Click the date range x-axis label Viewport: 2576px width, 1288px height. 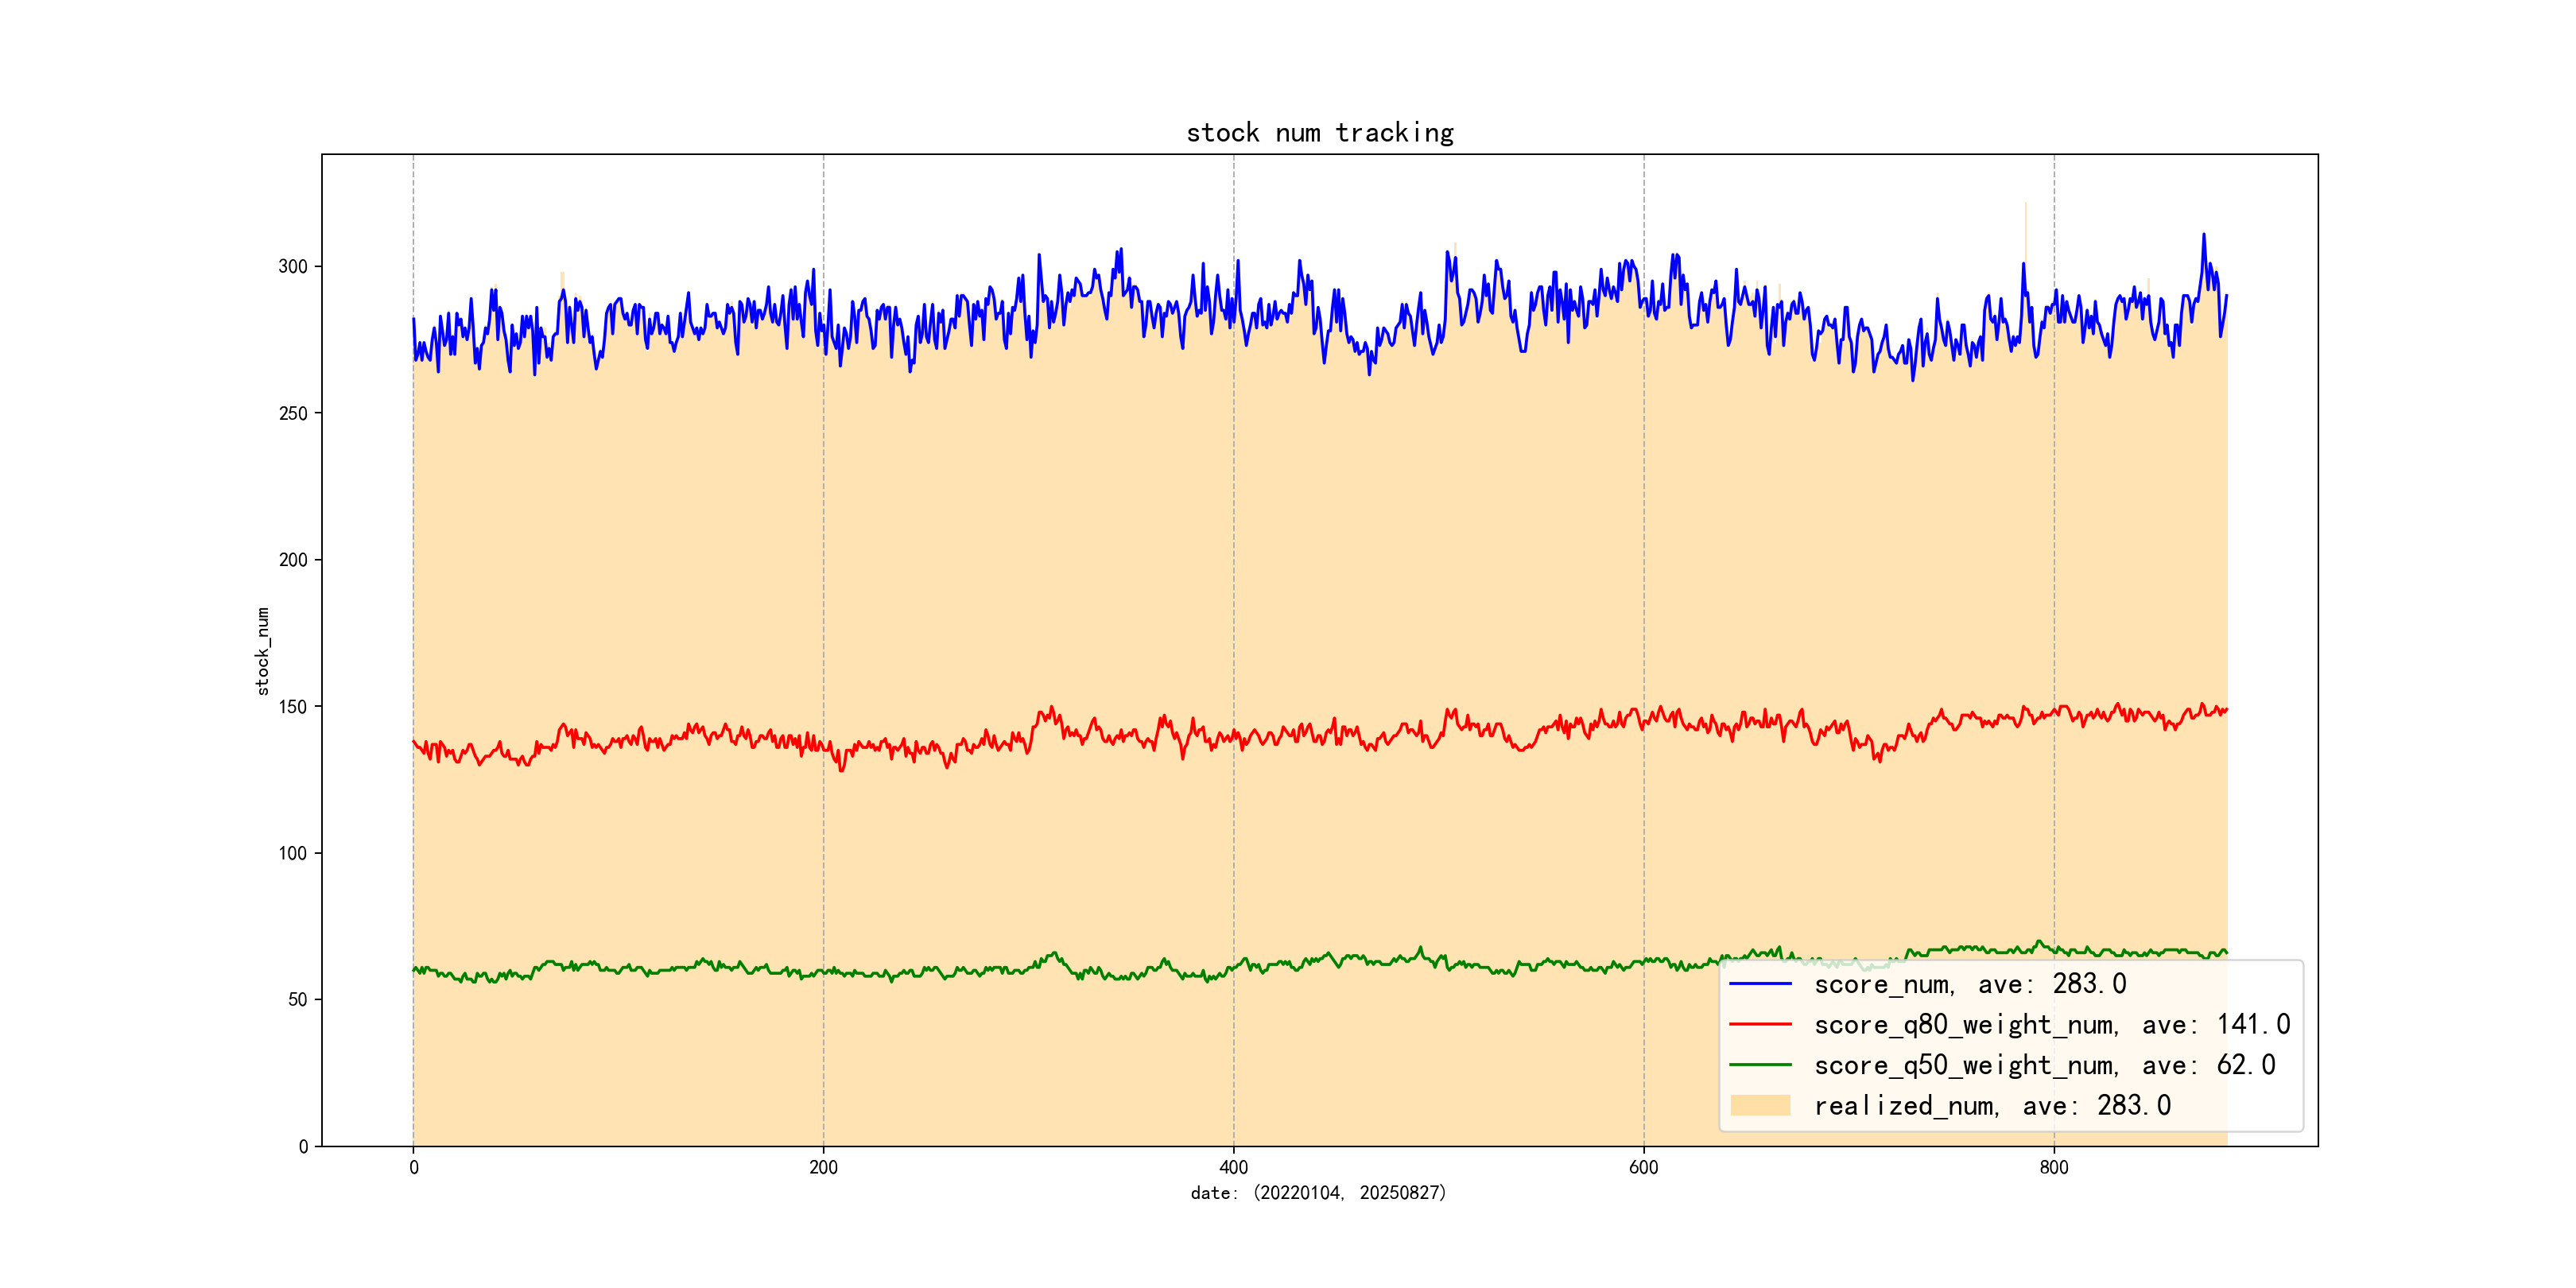[x=1318, y=1193]
